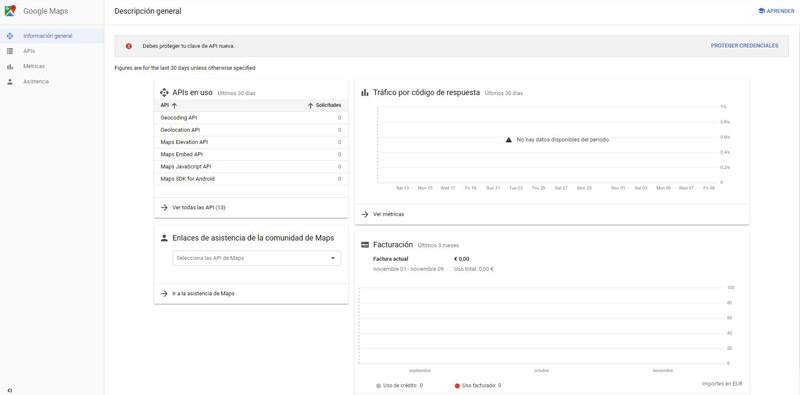Click the Solicitudes column header
Screen dimensions: 800x395
(329, 106)
